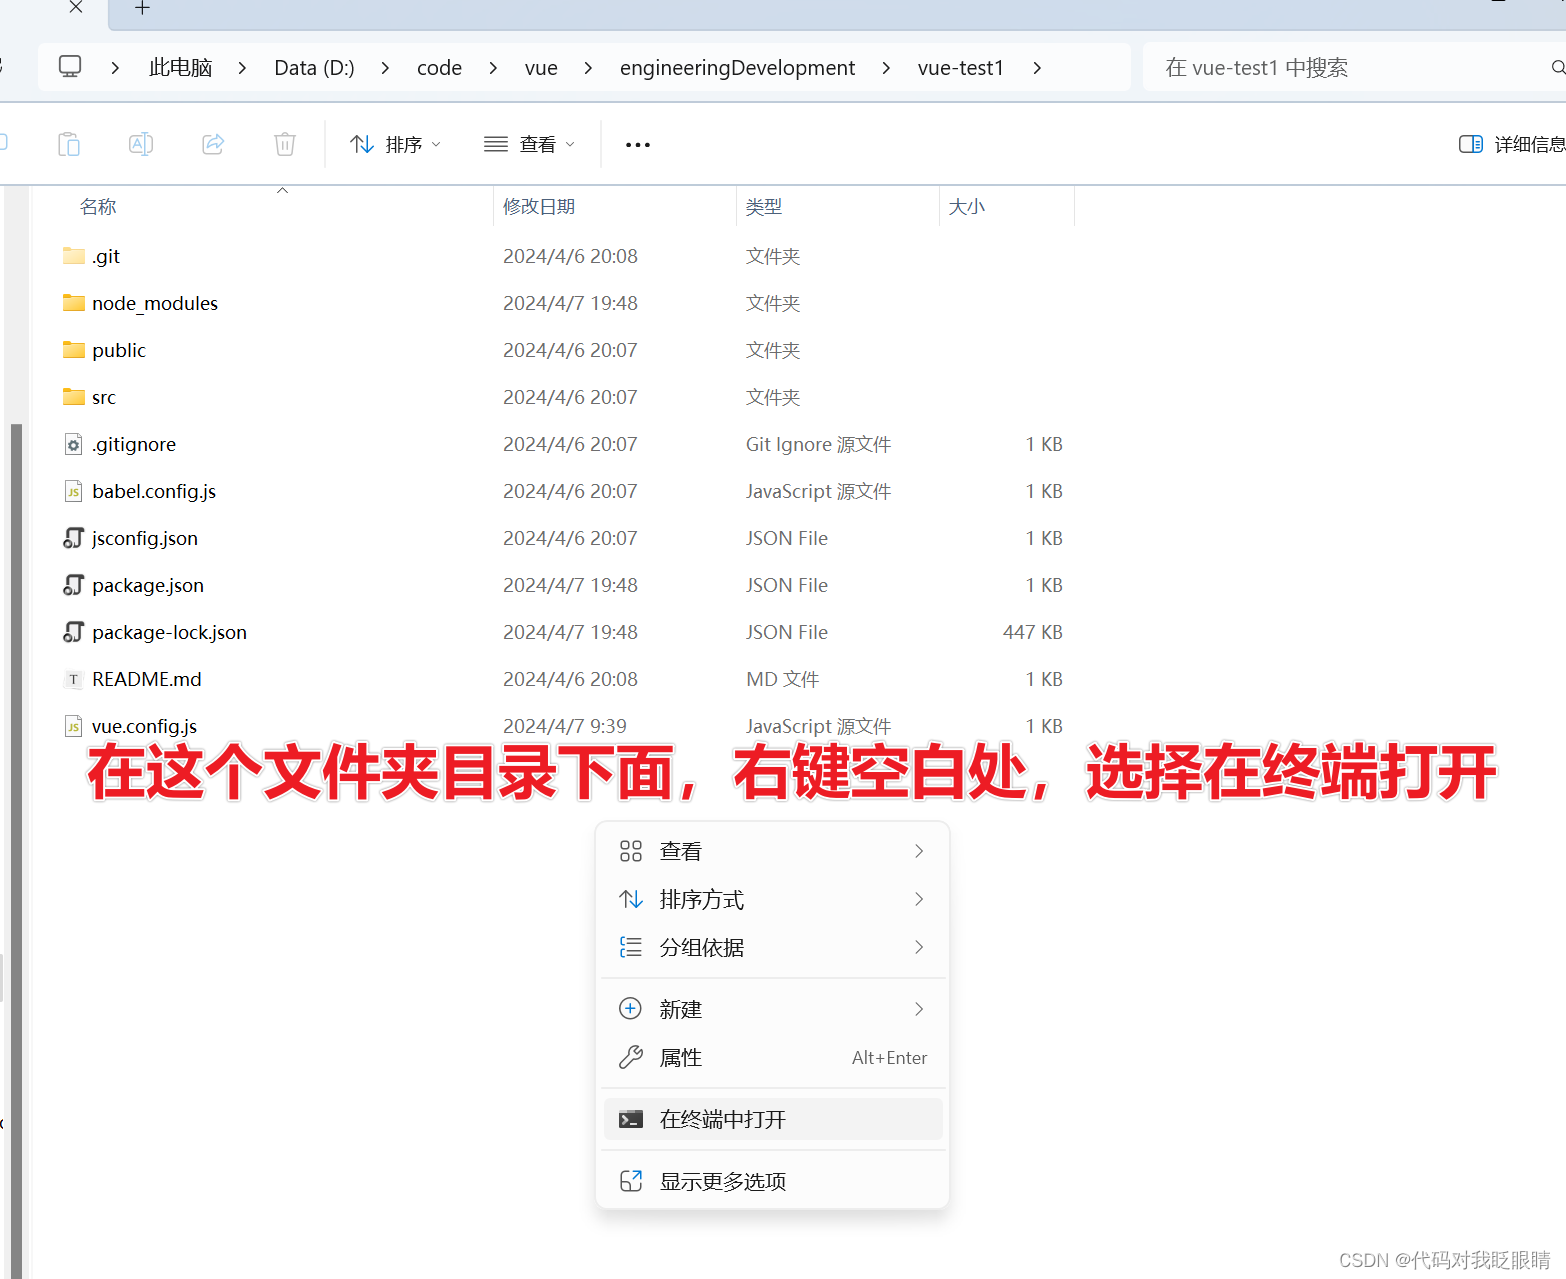Expand the 新建 submenu arrow in context menu

pos(919,1009)
